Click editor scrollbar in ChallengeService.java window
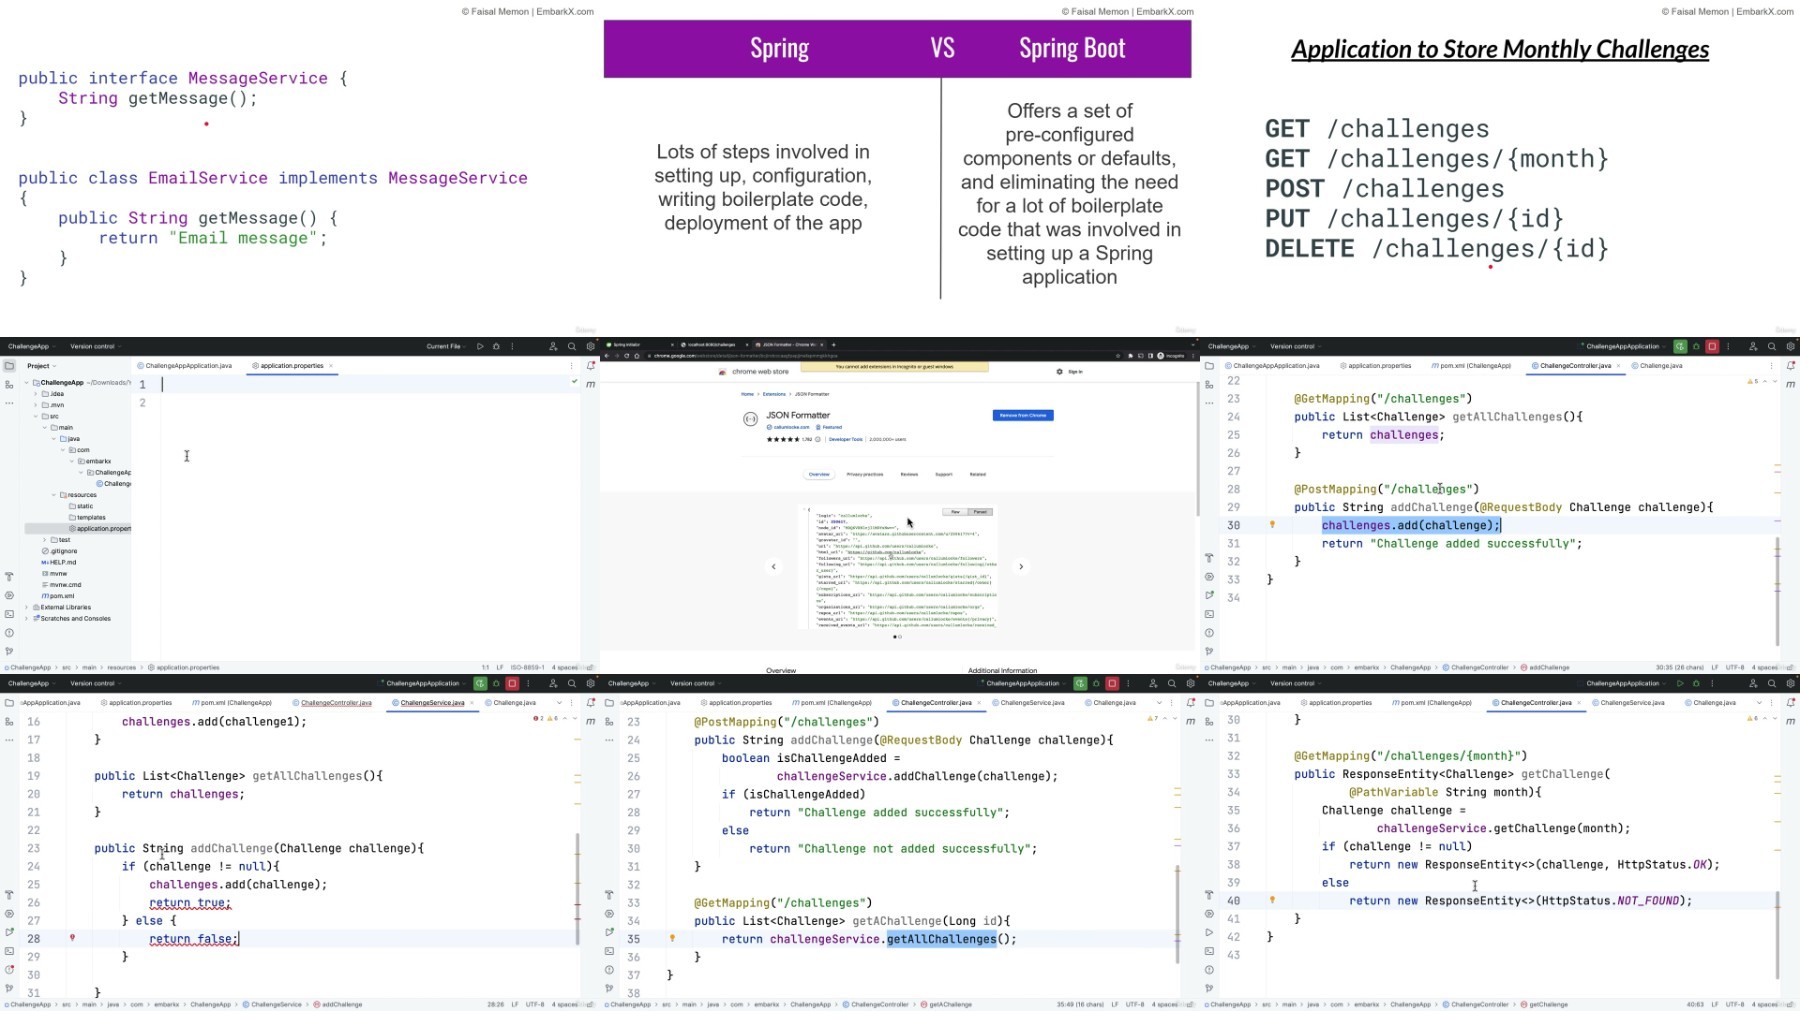 coord(577,888)
